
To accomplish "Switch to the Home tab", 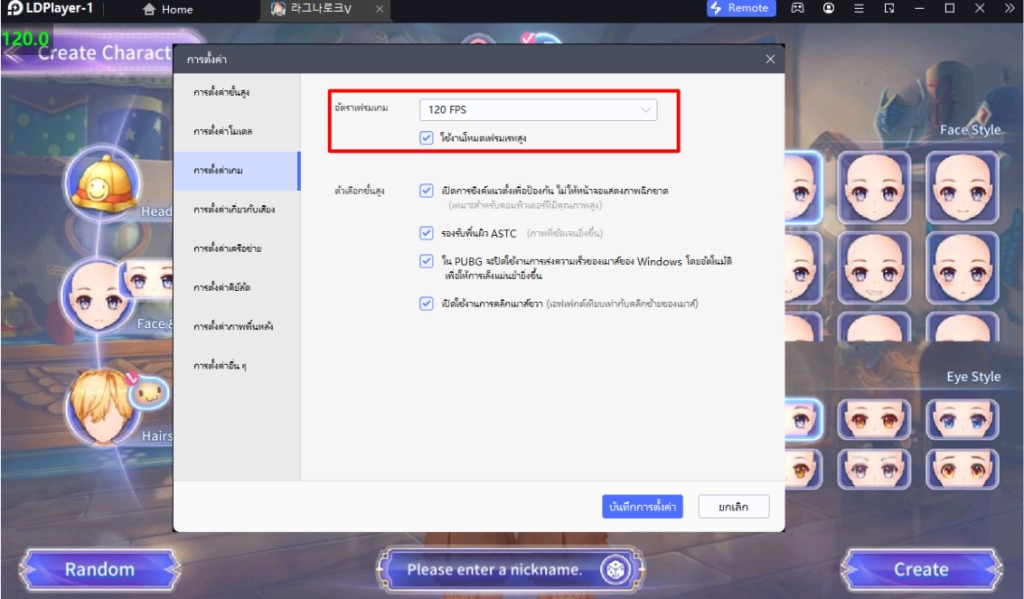I will 167,9.
